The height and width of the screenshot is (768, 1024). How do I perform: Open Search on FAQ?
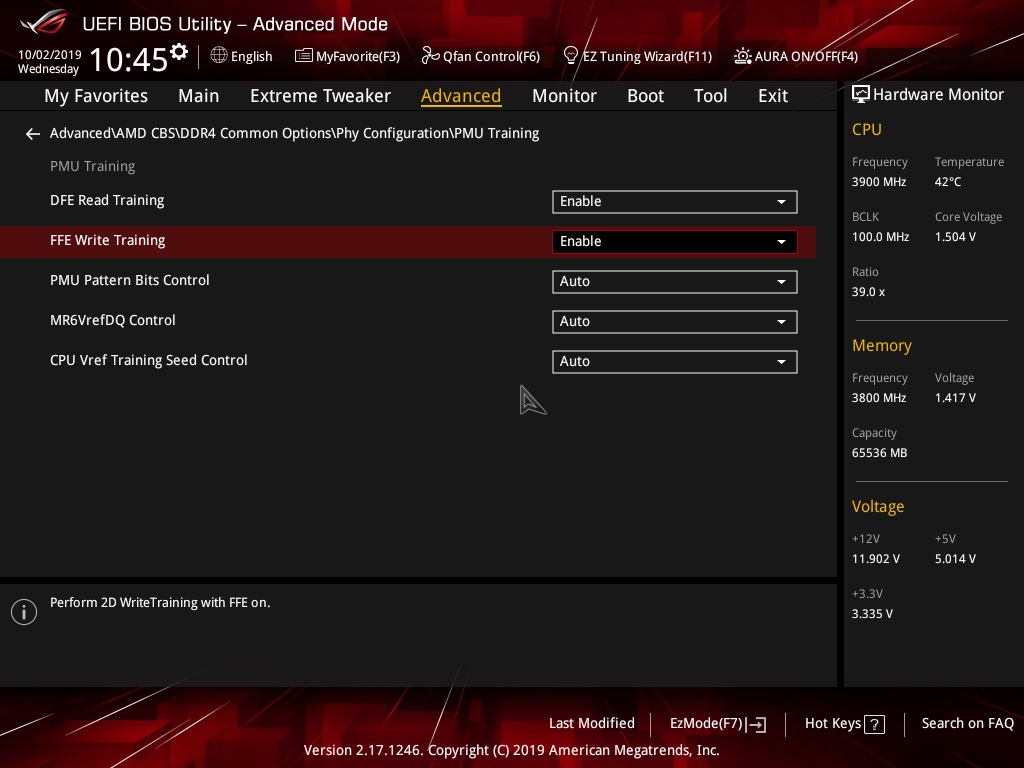coord(967,724)
